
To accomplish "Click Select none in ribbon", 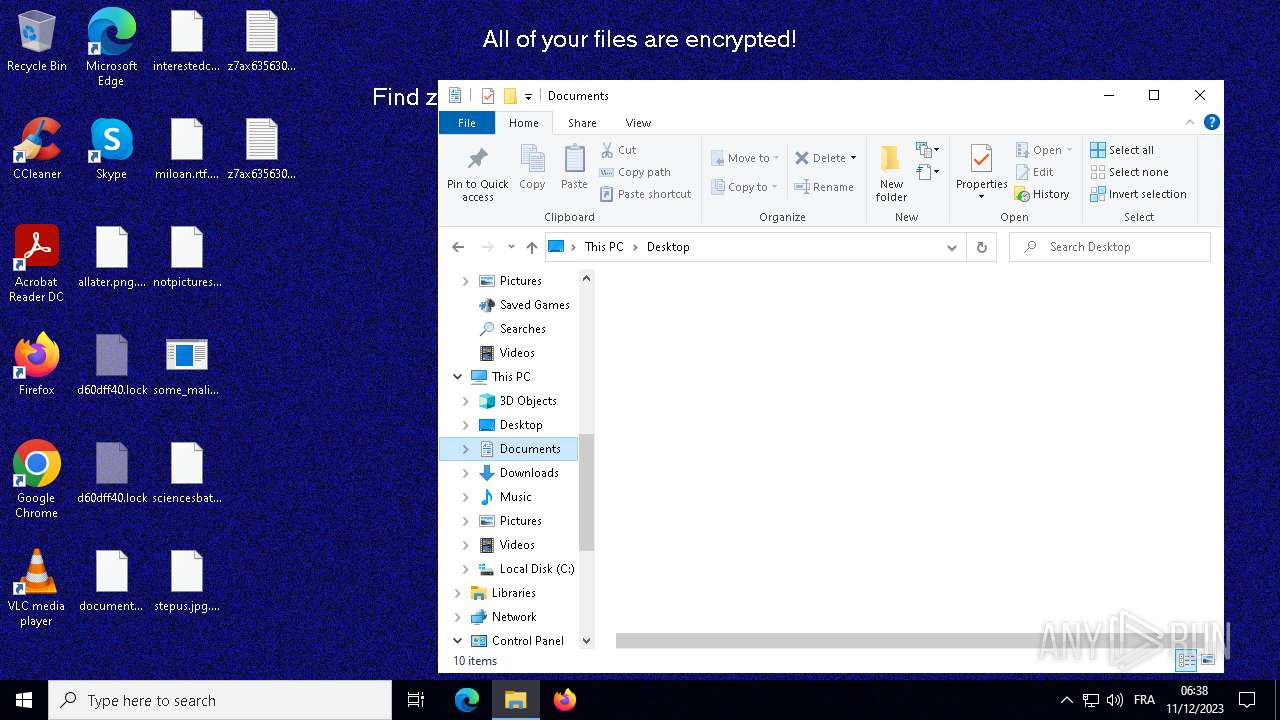I will [1129, 172].
